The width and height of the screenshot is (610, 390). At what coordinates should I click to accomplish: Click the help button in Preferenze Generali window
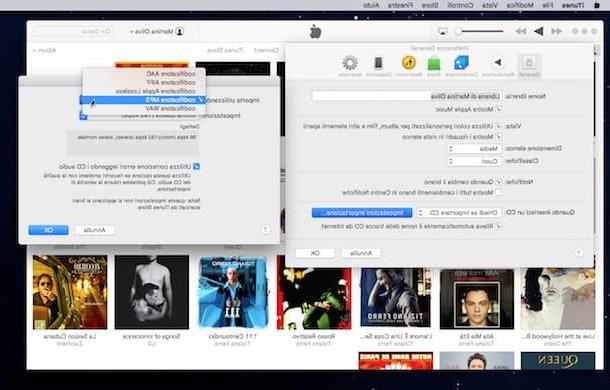pyautogui.click(x=579, y=253)
